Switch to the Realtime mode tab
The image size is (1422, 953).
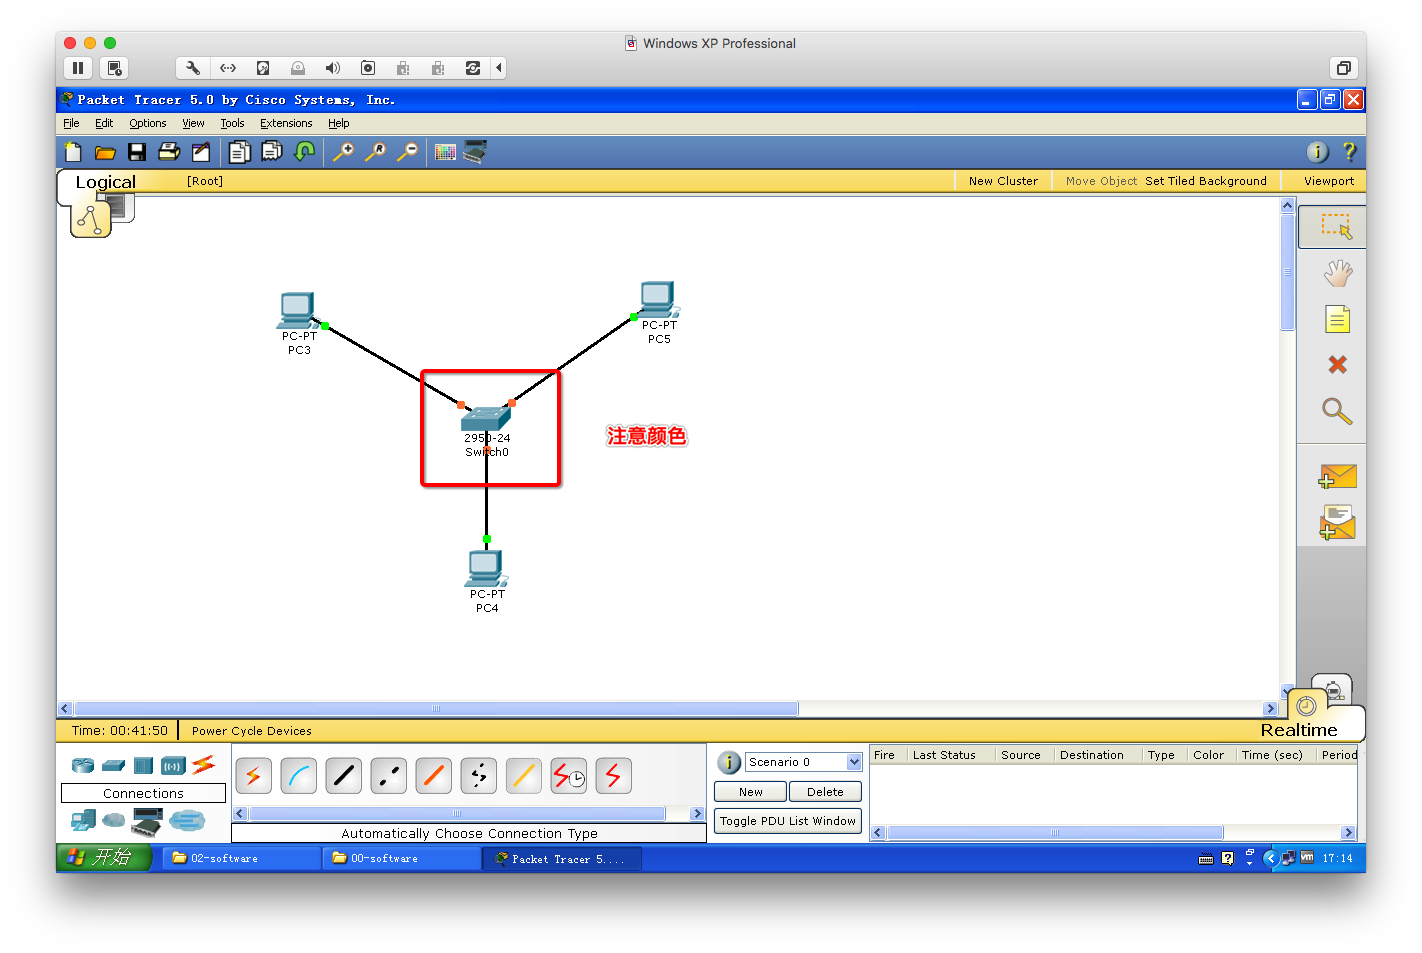coord(1299,730)
